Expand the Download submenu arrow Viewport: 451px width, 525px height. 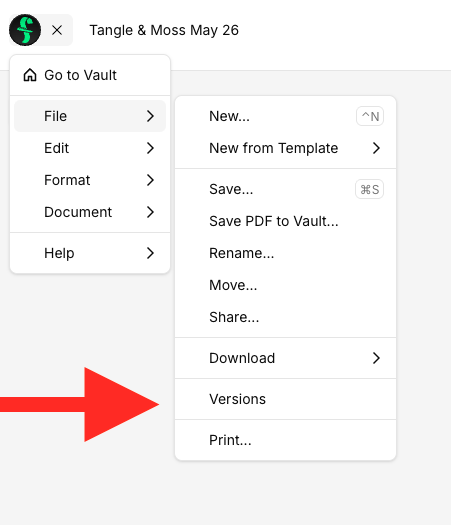click(x=376, y=358)
